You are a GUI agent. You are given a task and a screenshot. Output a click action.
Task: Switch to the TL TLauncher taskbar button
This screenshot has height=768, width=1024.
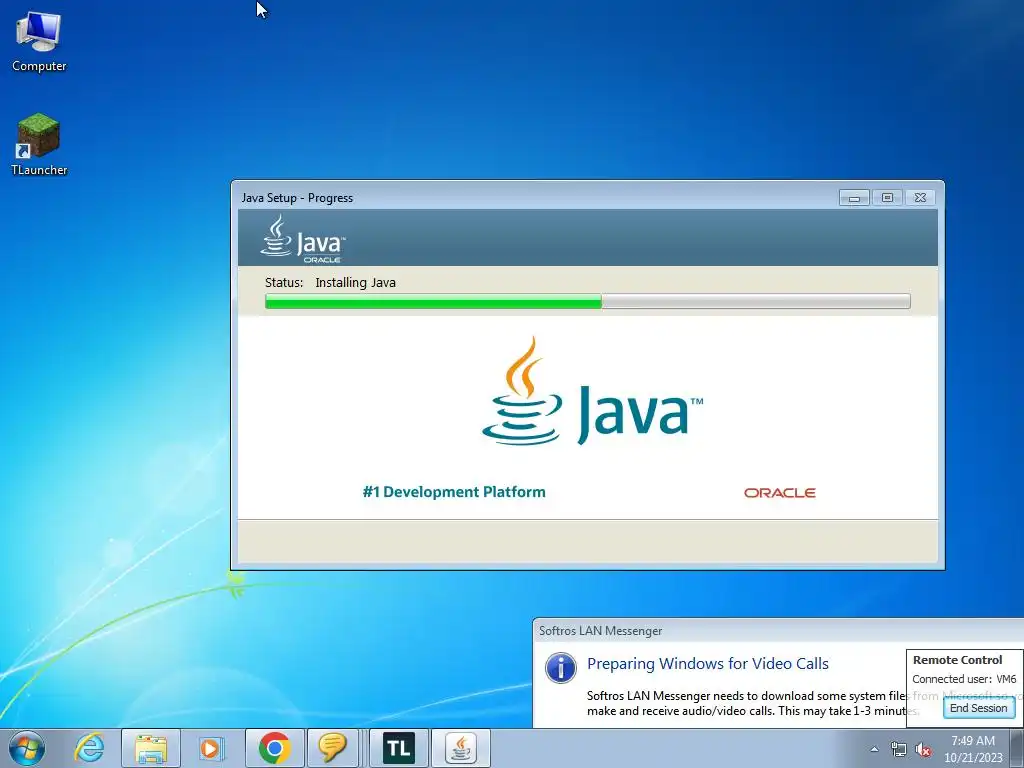(x=399, y=748)
